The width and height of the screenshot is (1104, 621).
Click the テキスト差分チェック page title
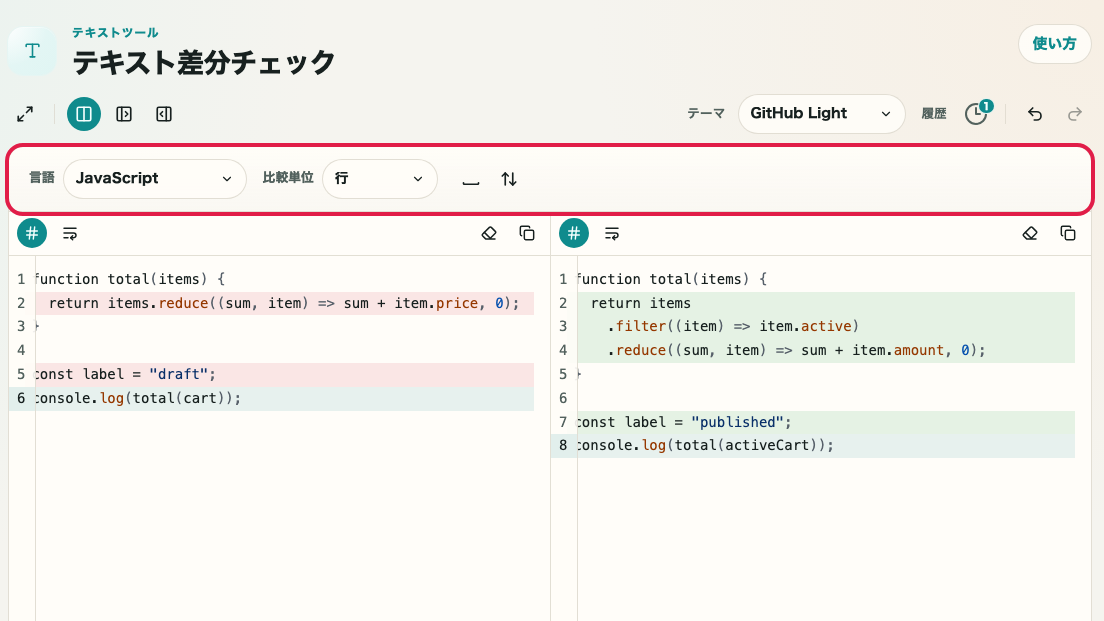[203, 62]
